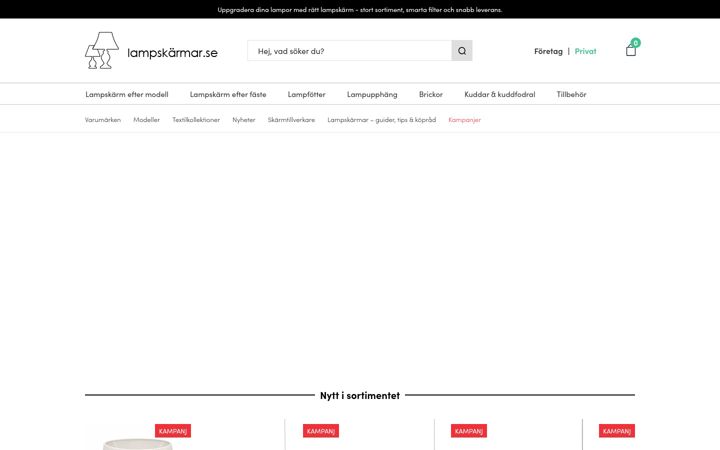The image size is (720, 450).
Task: Open Textilkollektioner link
Action: (x=196, y=120)
